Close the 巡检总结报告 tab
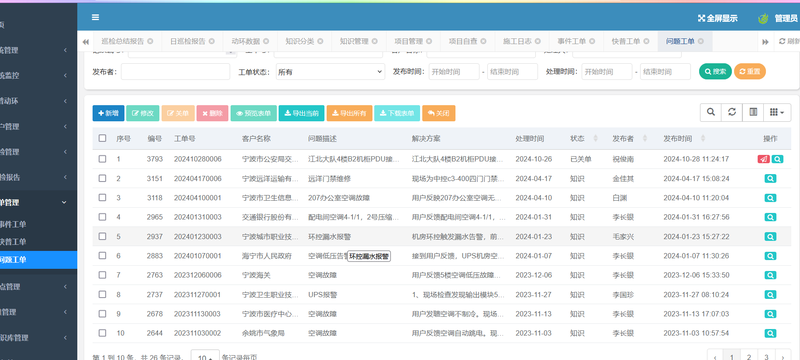Image resolution: width=800 pixels, height=360 pixels. pos(150,41)
